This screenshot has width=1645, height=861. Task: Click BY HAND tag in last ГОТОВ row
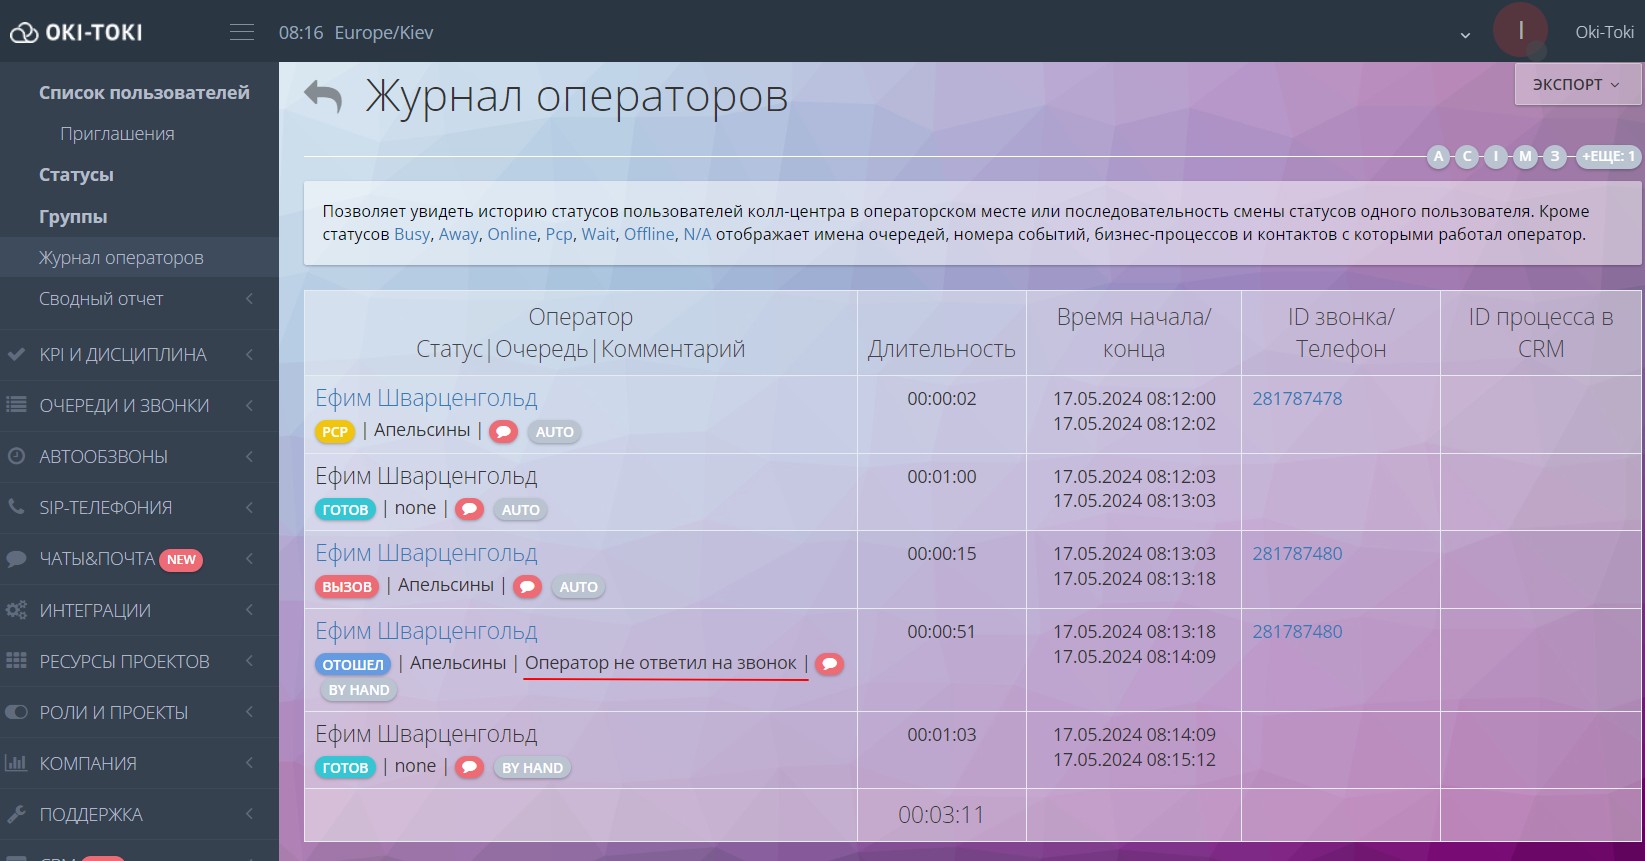[532, 767]
